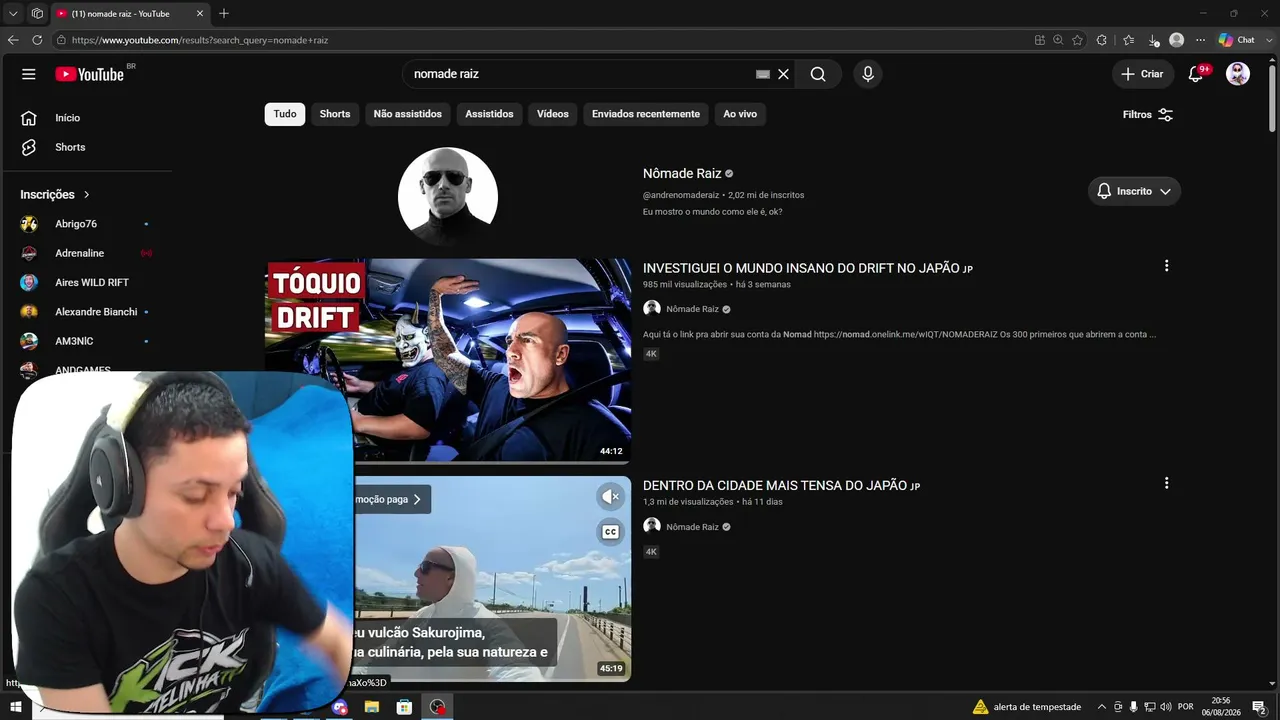The width and height of the screenshot is (1280, 720).
Task: Open a new browser tab
Action: click(x=224, y=14)
